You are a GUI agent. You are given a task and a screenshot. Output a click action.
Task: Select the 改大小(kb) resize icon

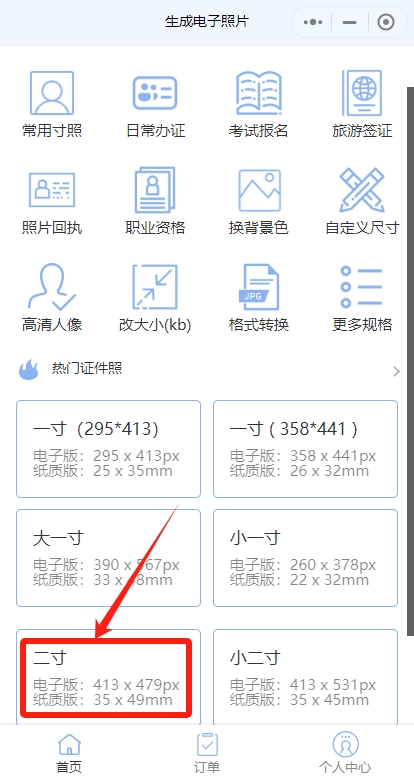pos(155,287)
